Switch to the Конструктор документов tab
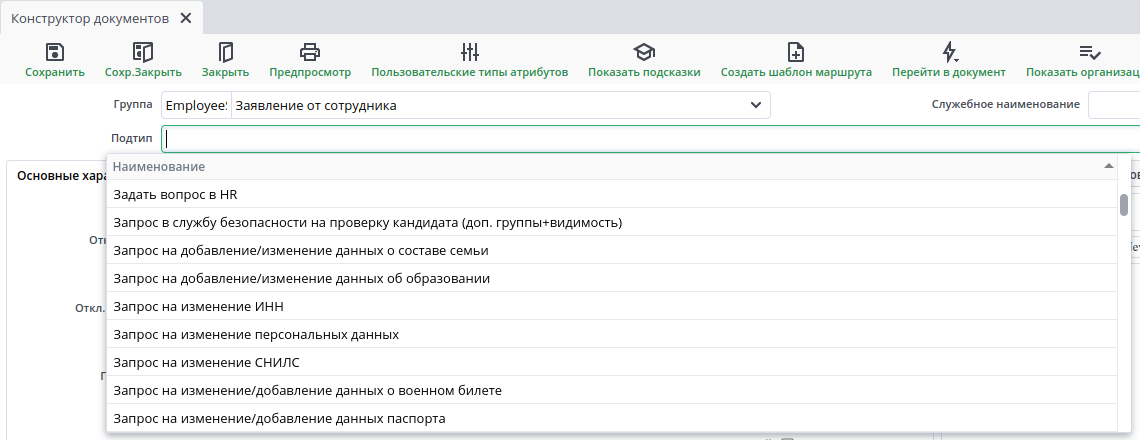1140x440 pixels. click(x=90, y=18)
